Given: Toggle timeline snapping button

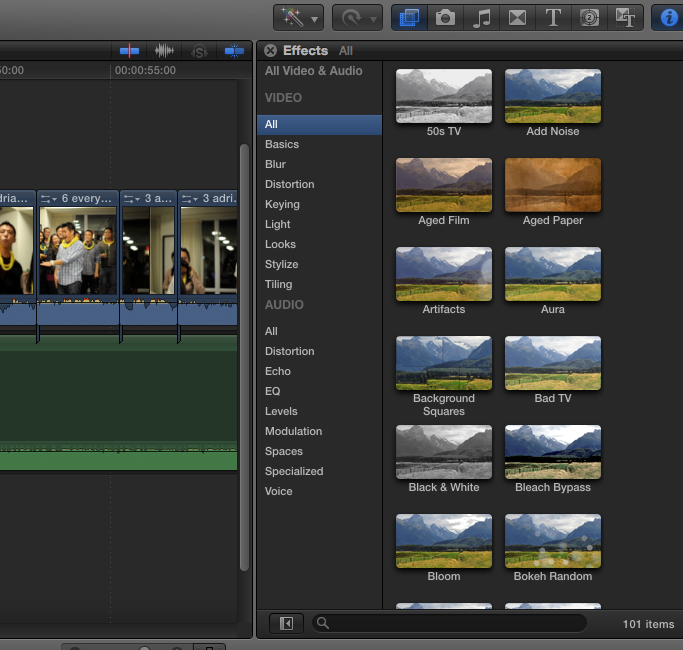Looking at the screenshot, I should coord(234,51).
